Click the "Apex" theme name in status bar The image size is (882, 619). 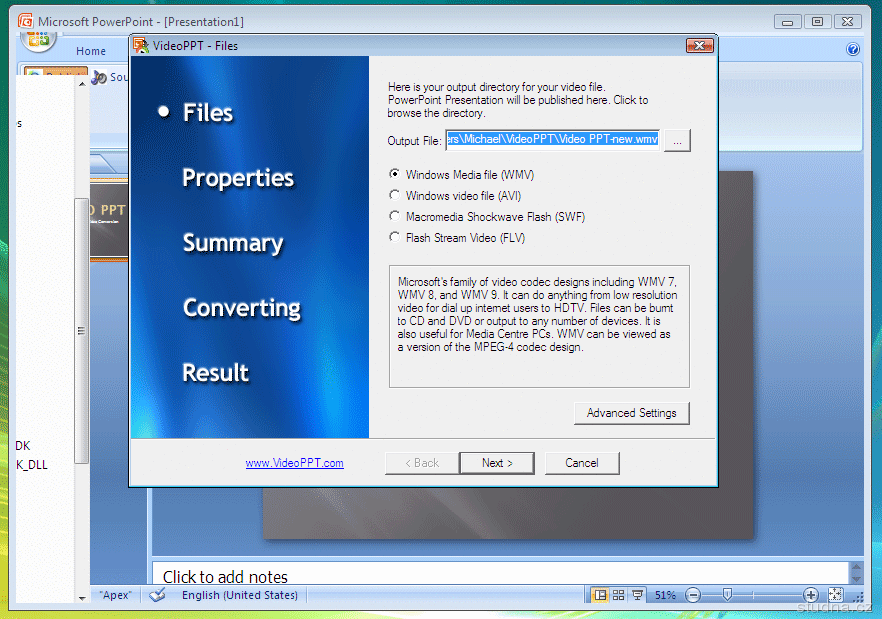pos(115,595)
